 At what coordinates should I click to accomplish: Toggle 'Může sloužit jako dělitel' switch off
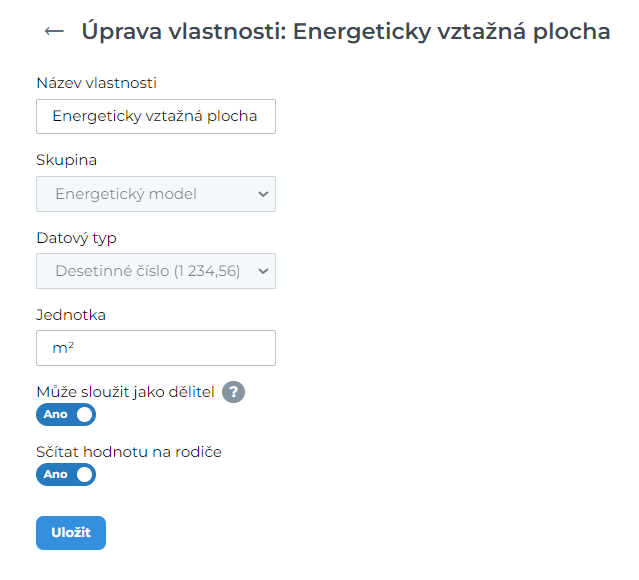(x=66, y=415)
